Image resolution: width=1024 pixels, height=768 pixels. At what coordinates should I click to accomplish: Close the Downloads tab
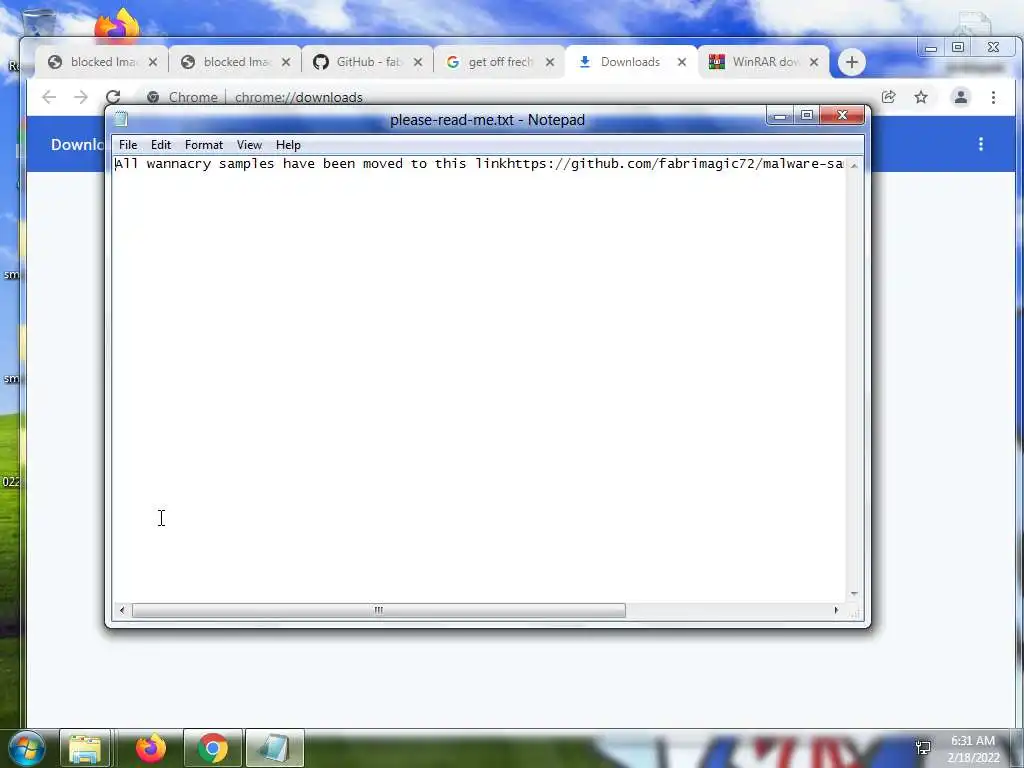pyautogui.click(x=682, y=62)
